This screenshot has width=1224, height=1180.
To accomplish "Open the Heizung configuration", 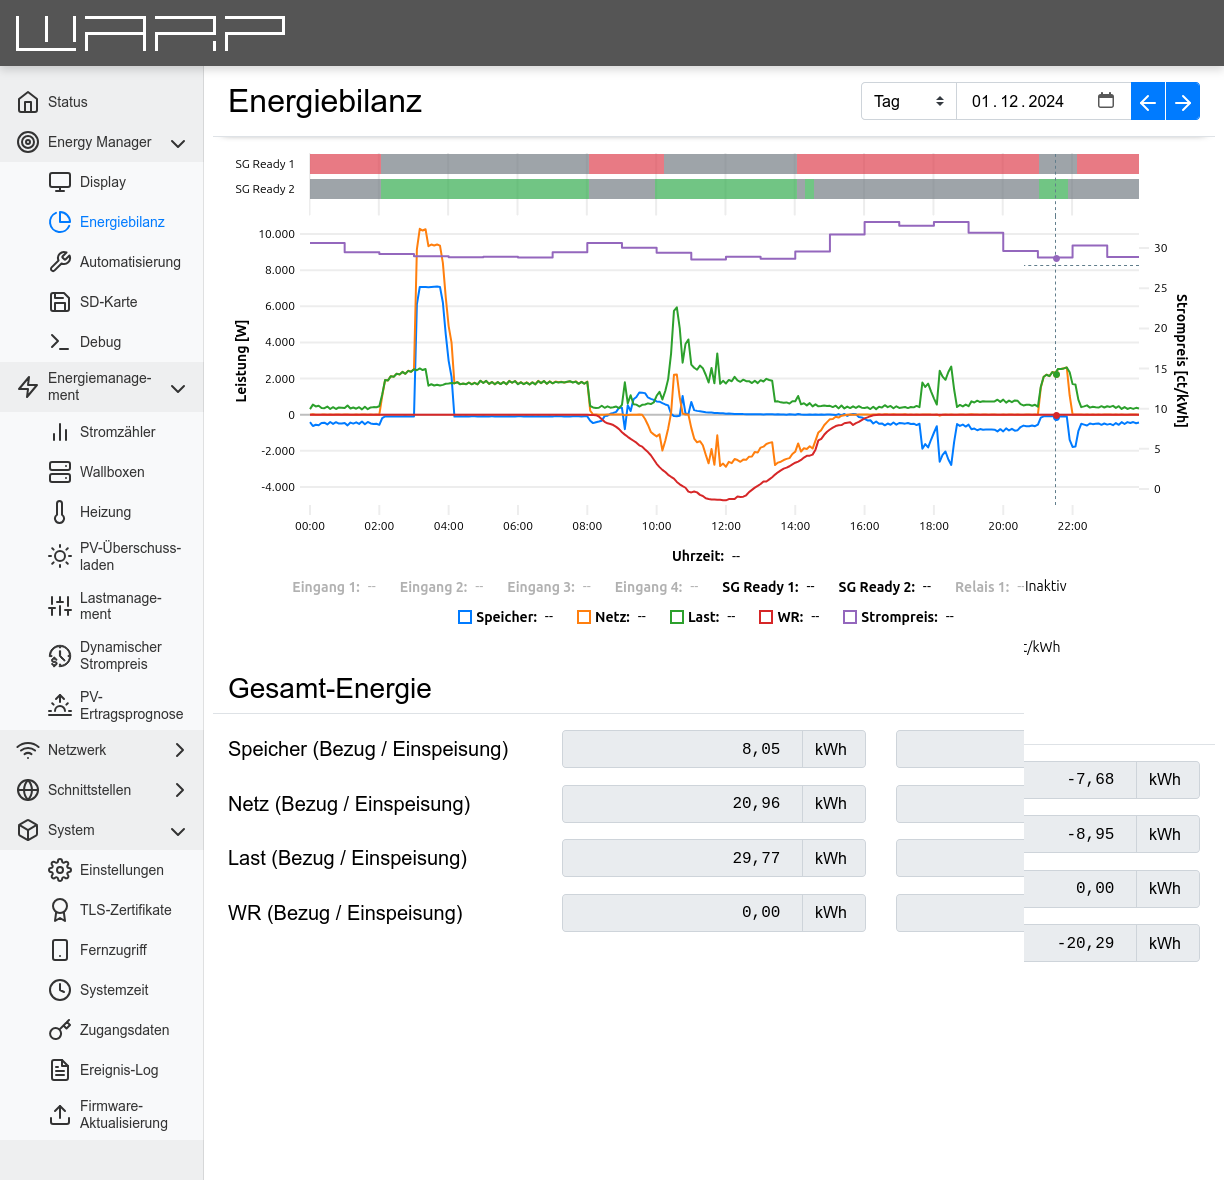I will click(105, 512).
